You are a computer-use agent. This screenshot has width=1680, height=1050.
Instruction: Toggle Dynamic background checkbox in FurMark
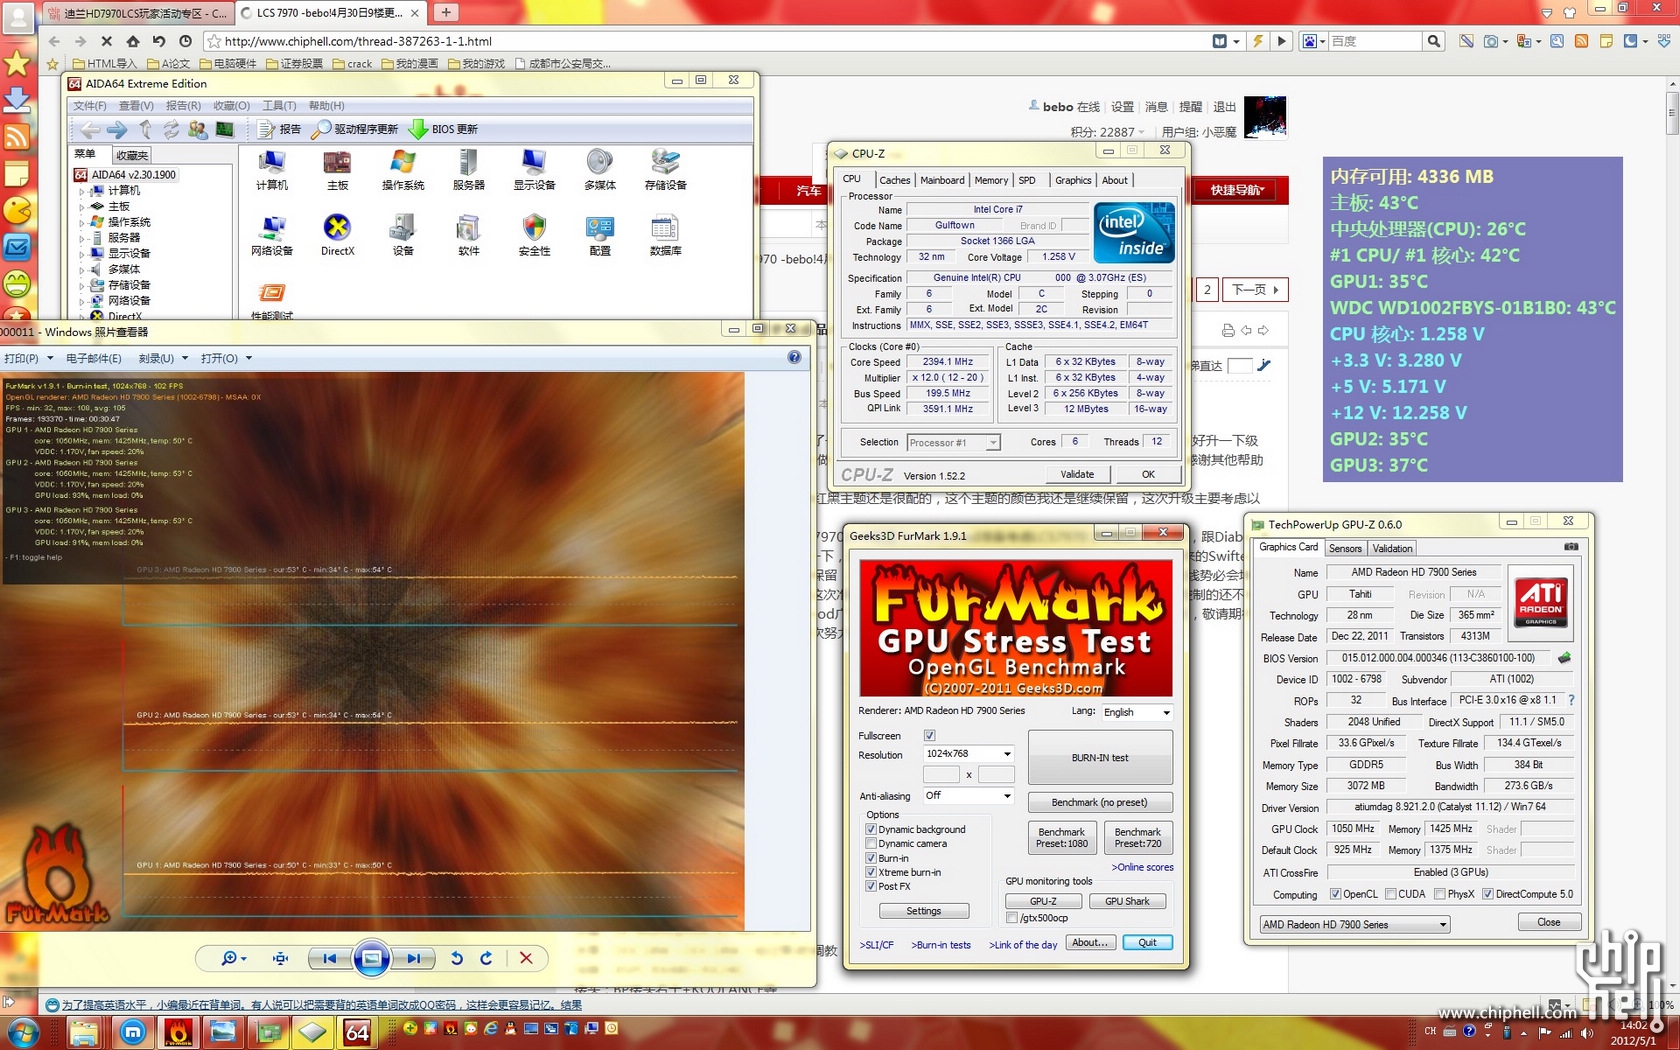point(871,830)
